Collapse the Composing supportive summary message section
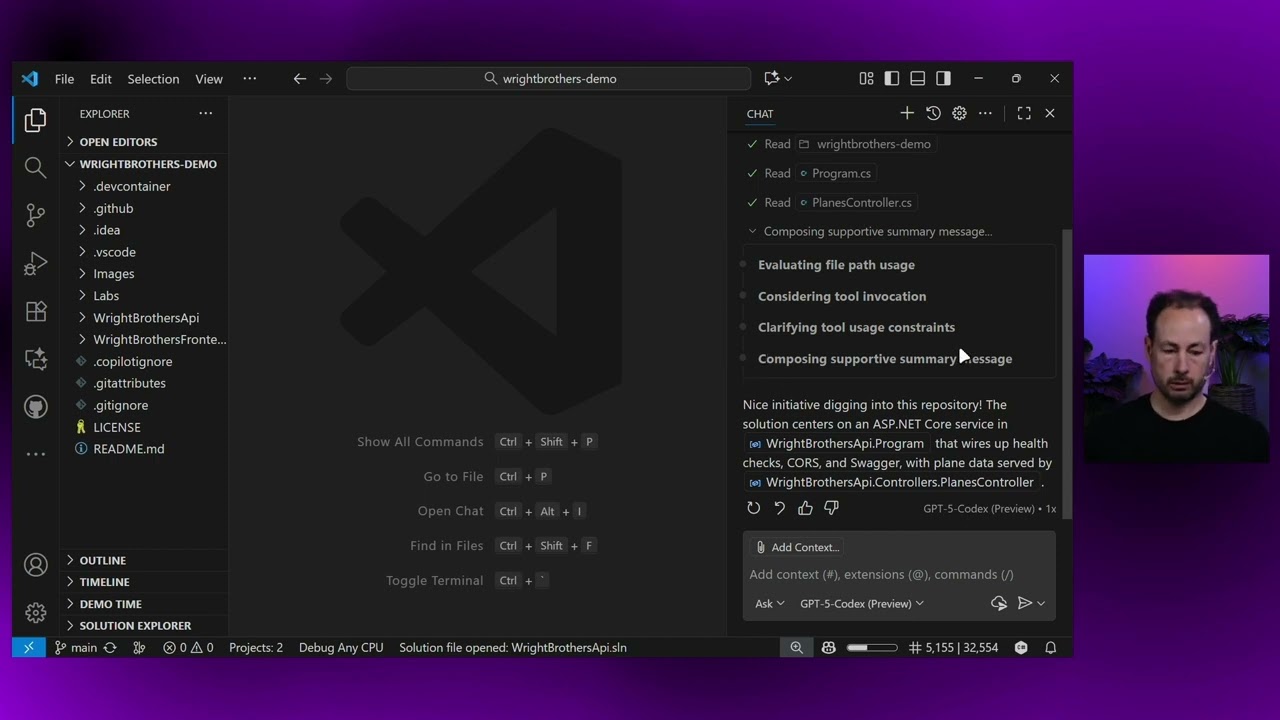 coord(870,231)
